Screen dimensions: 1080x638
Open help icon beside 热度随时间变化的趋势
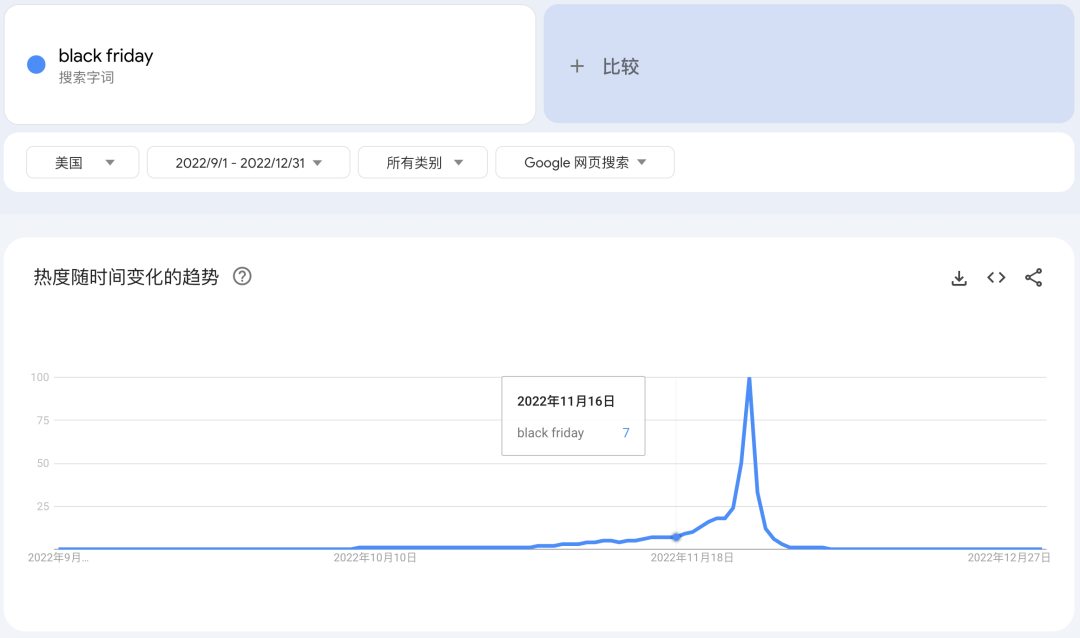(x=242, y=277)
